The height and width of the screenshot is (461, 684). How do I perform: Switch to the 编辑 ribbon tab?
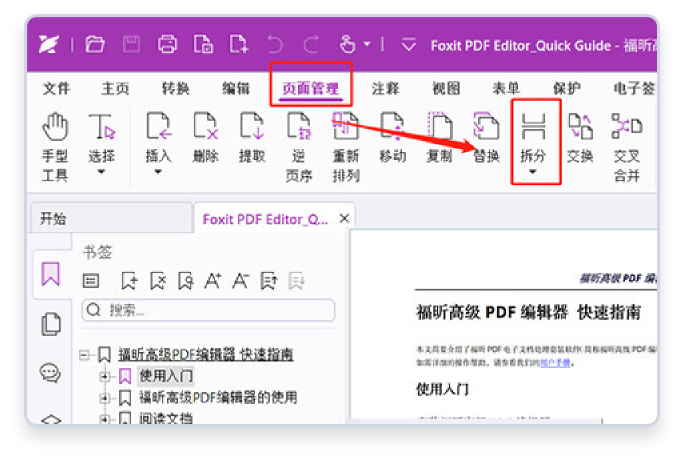click(236, 89)
